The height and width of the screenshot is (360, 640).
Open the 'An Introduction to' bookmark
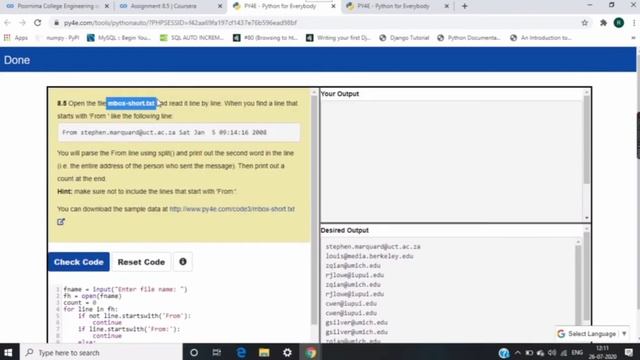(541, 38)
